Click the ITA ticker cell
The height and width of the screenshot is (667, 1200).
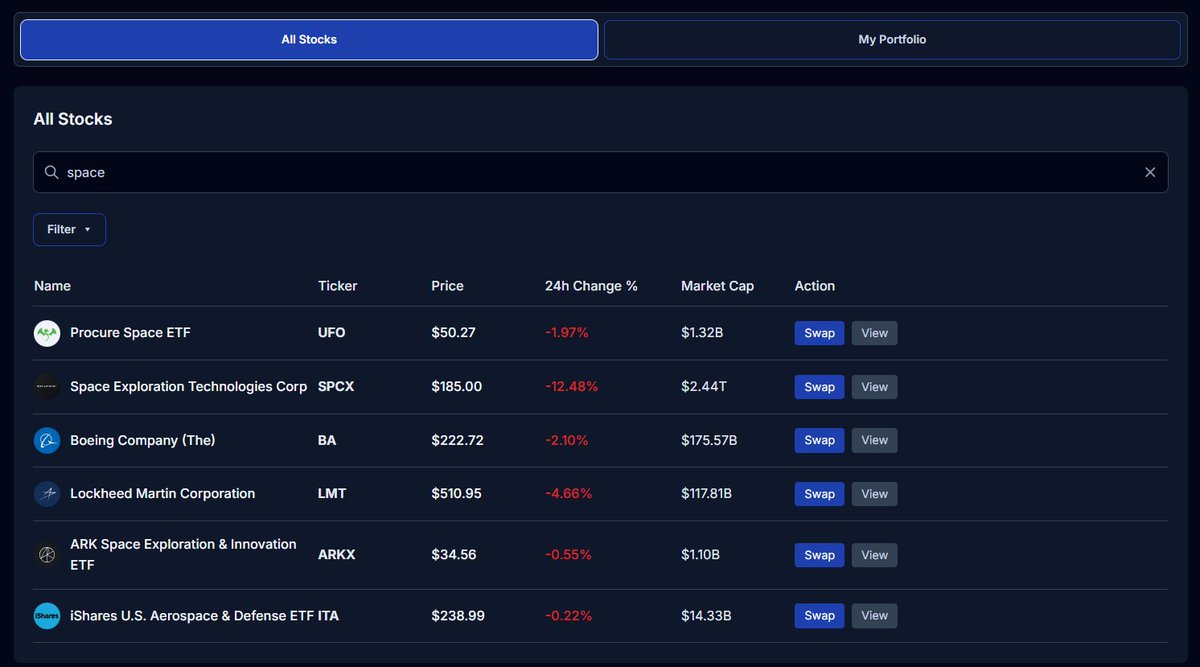point(328,616)
